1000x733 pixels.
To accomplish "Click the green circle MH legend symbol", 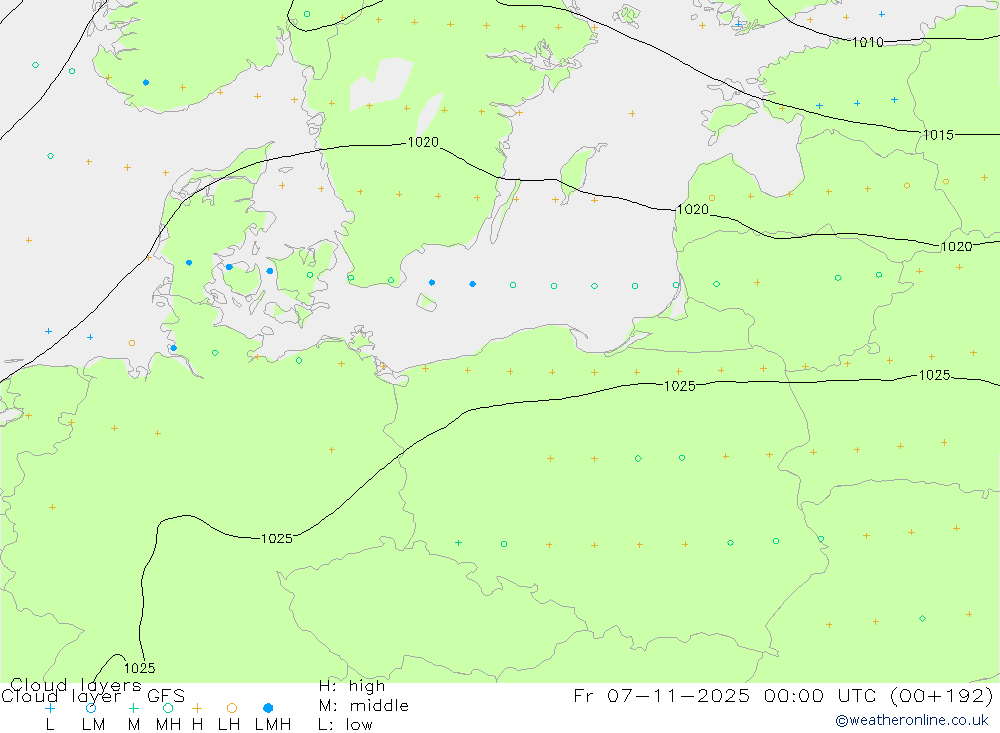I will pos(168,708).
